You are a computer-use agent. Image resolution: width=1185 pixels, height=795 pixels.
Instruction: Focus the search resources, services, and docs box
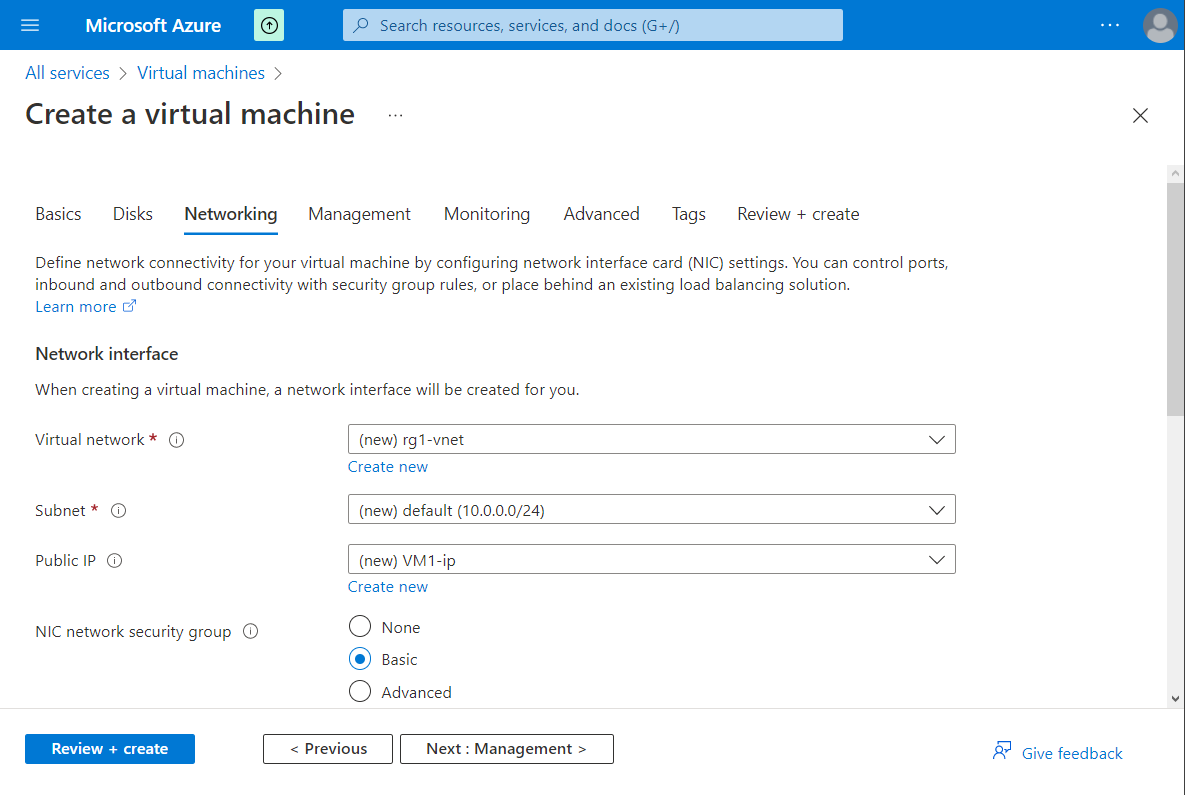(x=592, y=26)
